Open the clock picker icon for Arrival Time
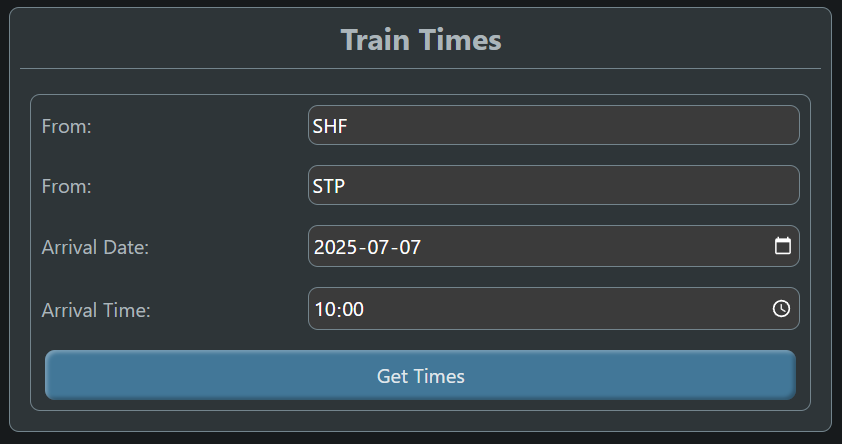Screen dimensions: 842x444 [x=781, y=308]
